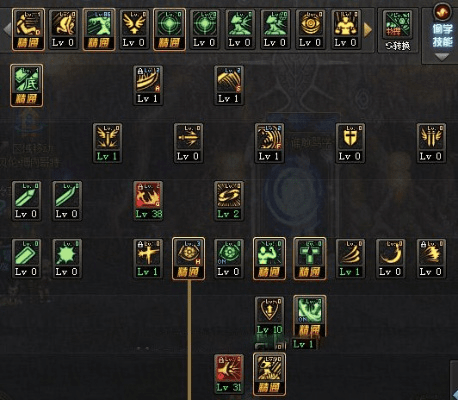The height and width of the screenshot is (400, 458).
Task: Choose the golden cross shield skill icon
Action: [x=350, y=143]
